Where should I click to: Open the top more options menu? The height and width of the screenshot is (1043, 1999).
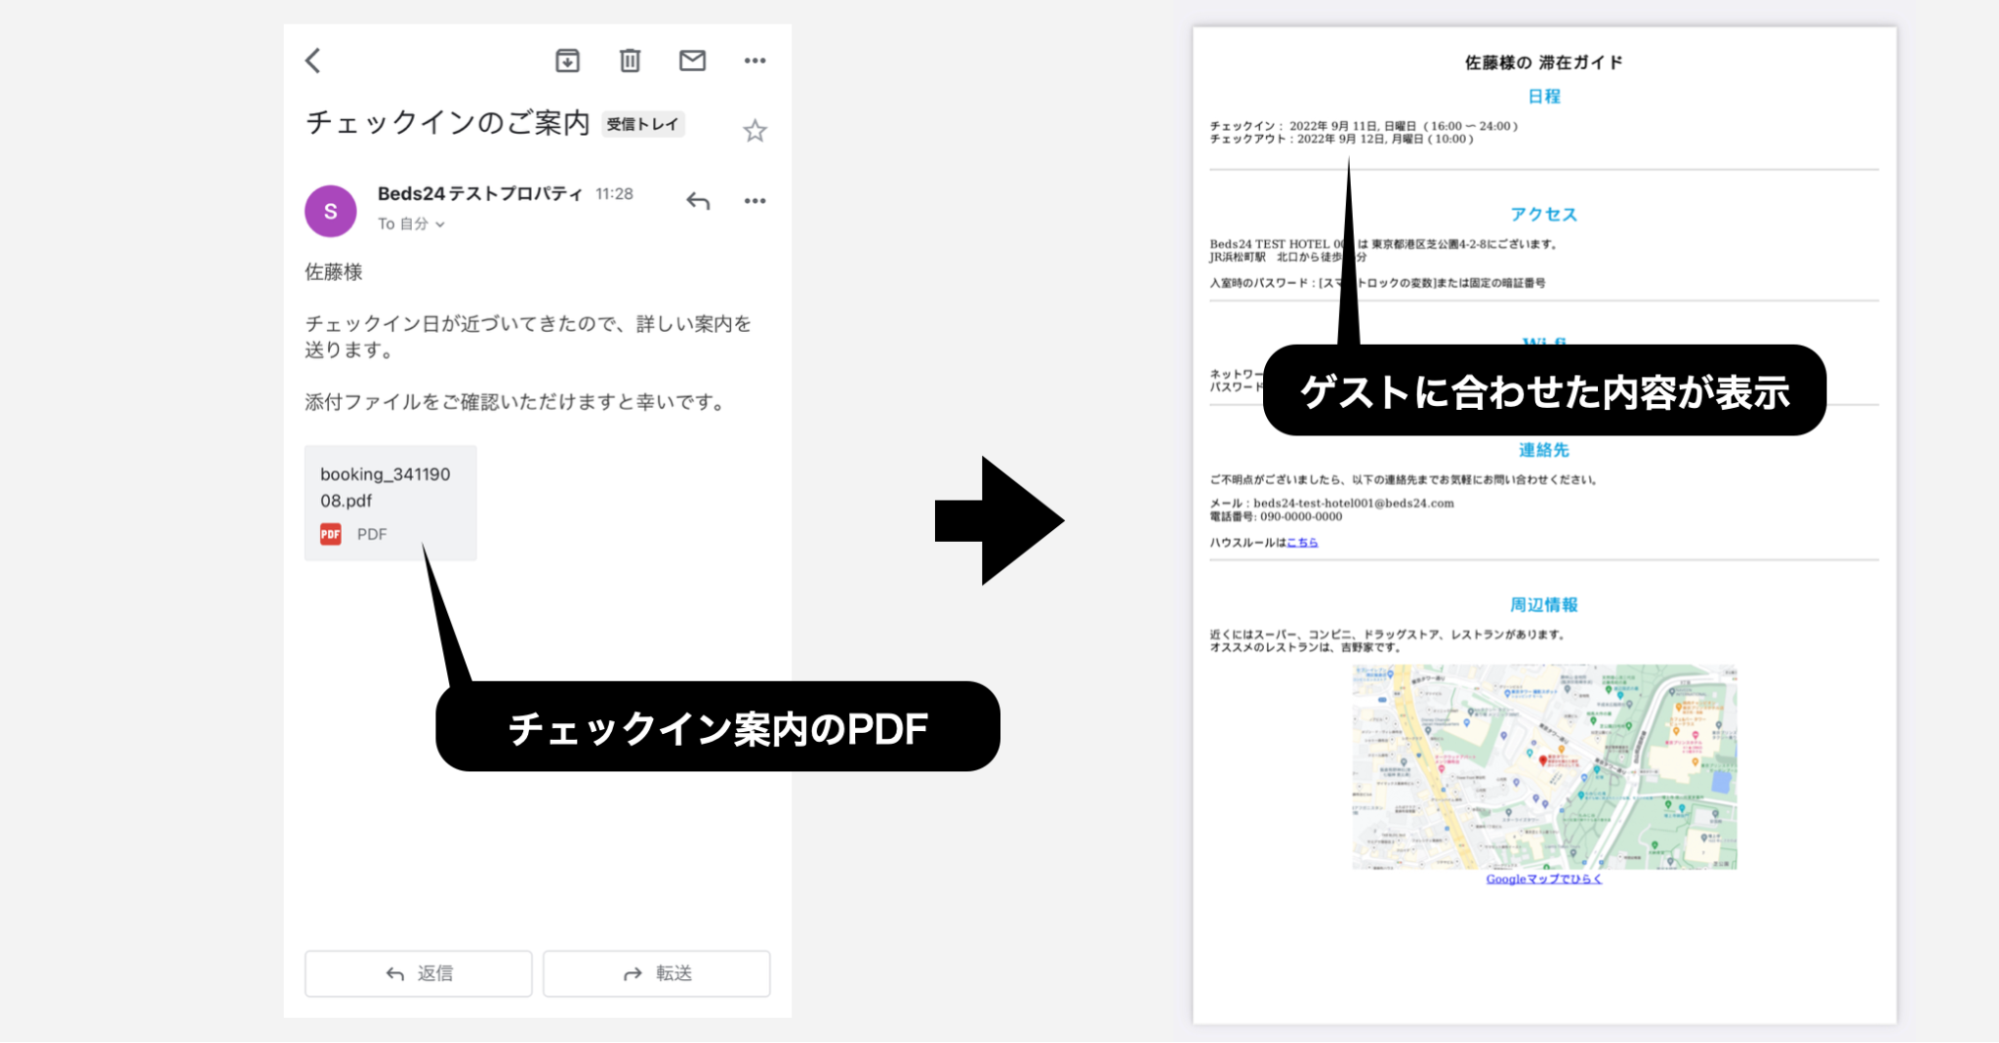[755, 61]
